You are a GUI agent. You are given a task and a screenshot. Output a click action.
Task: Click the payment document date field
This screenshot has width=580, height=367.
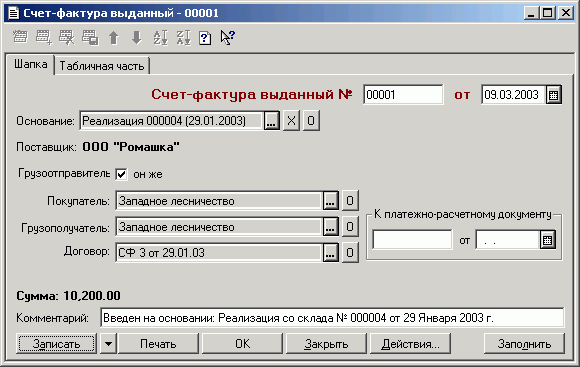click(x=507, y=240)
